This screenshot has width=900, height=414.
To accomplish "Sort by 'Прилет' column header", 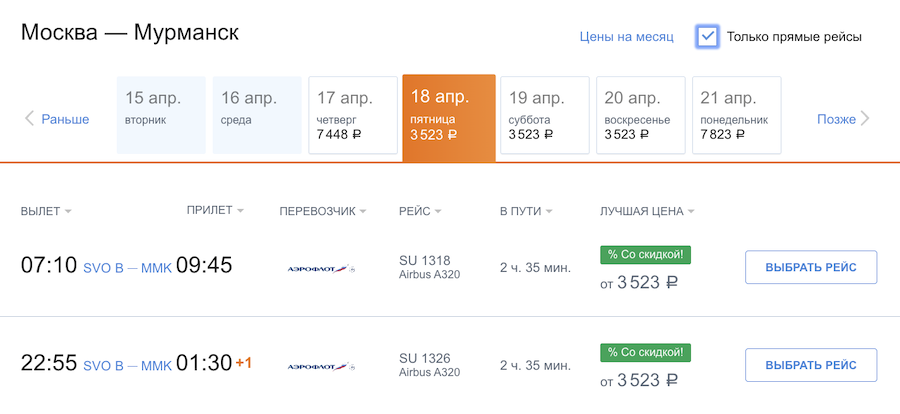I will coord(215,210).
